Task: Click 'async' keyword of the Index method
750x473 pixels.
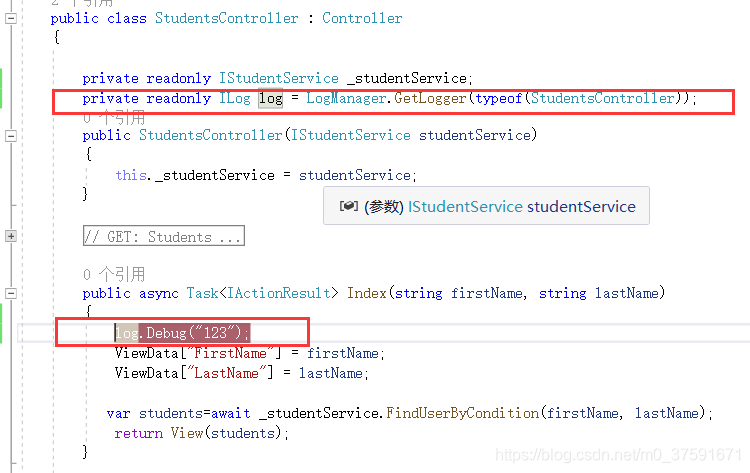Action: (x=158, y=293)
